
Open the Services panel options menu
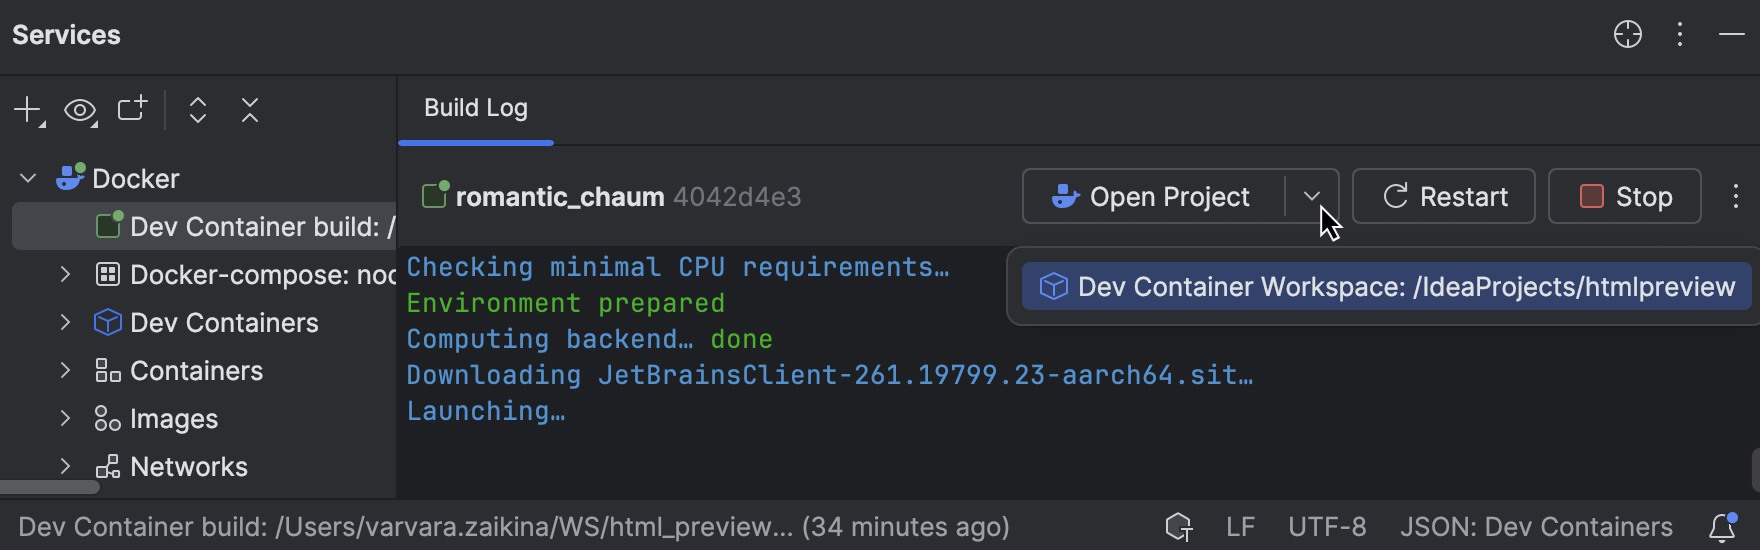click(1680, 34)
